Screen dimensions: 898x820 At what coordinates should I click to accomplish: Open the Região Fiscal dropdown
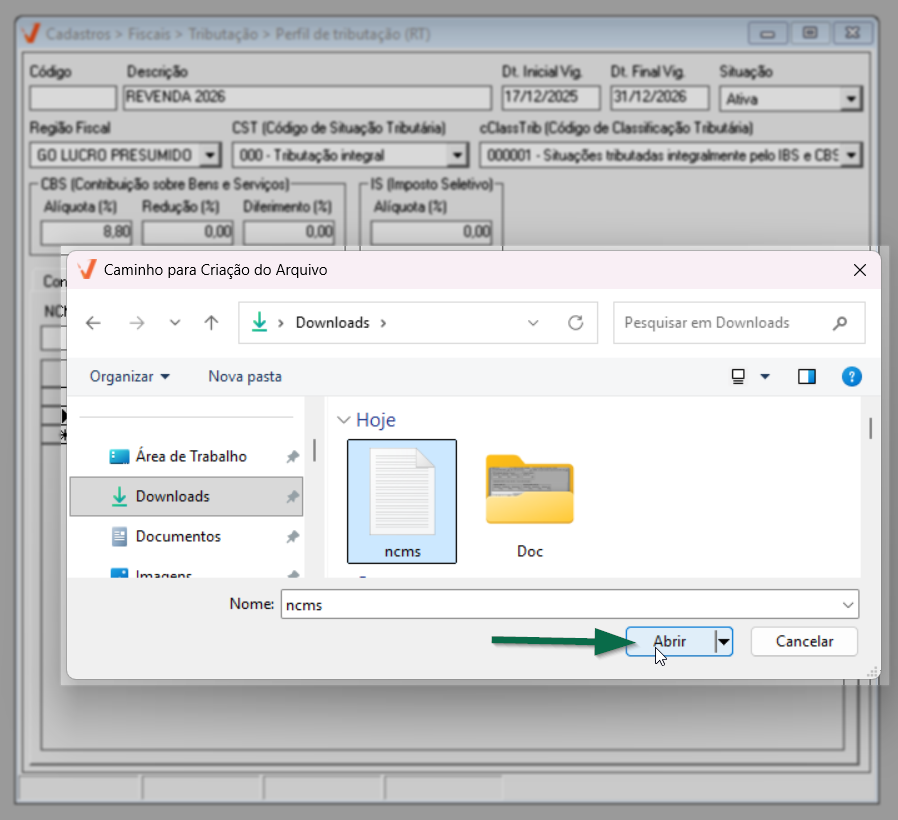pyautogui.click(x=210, y=155)
